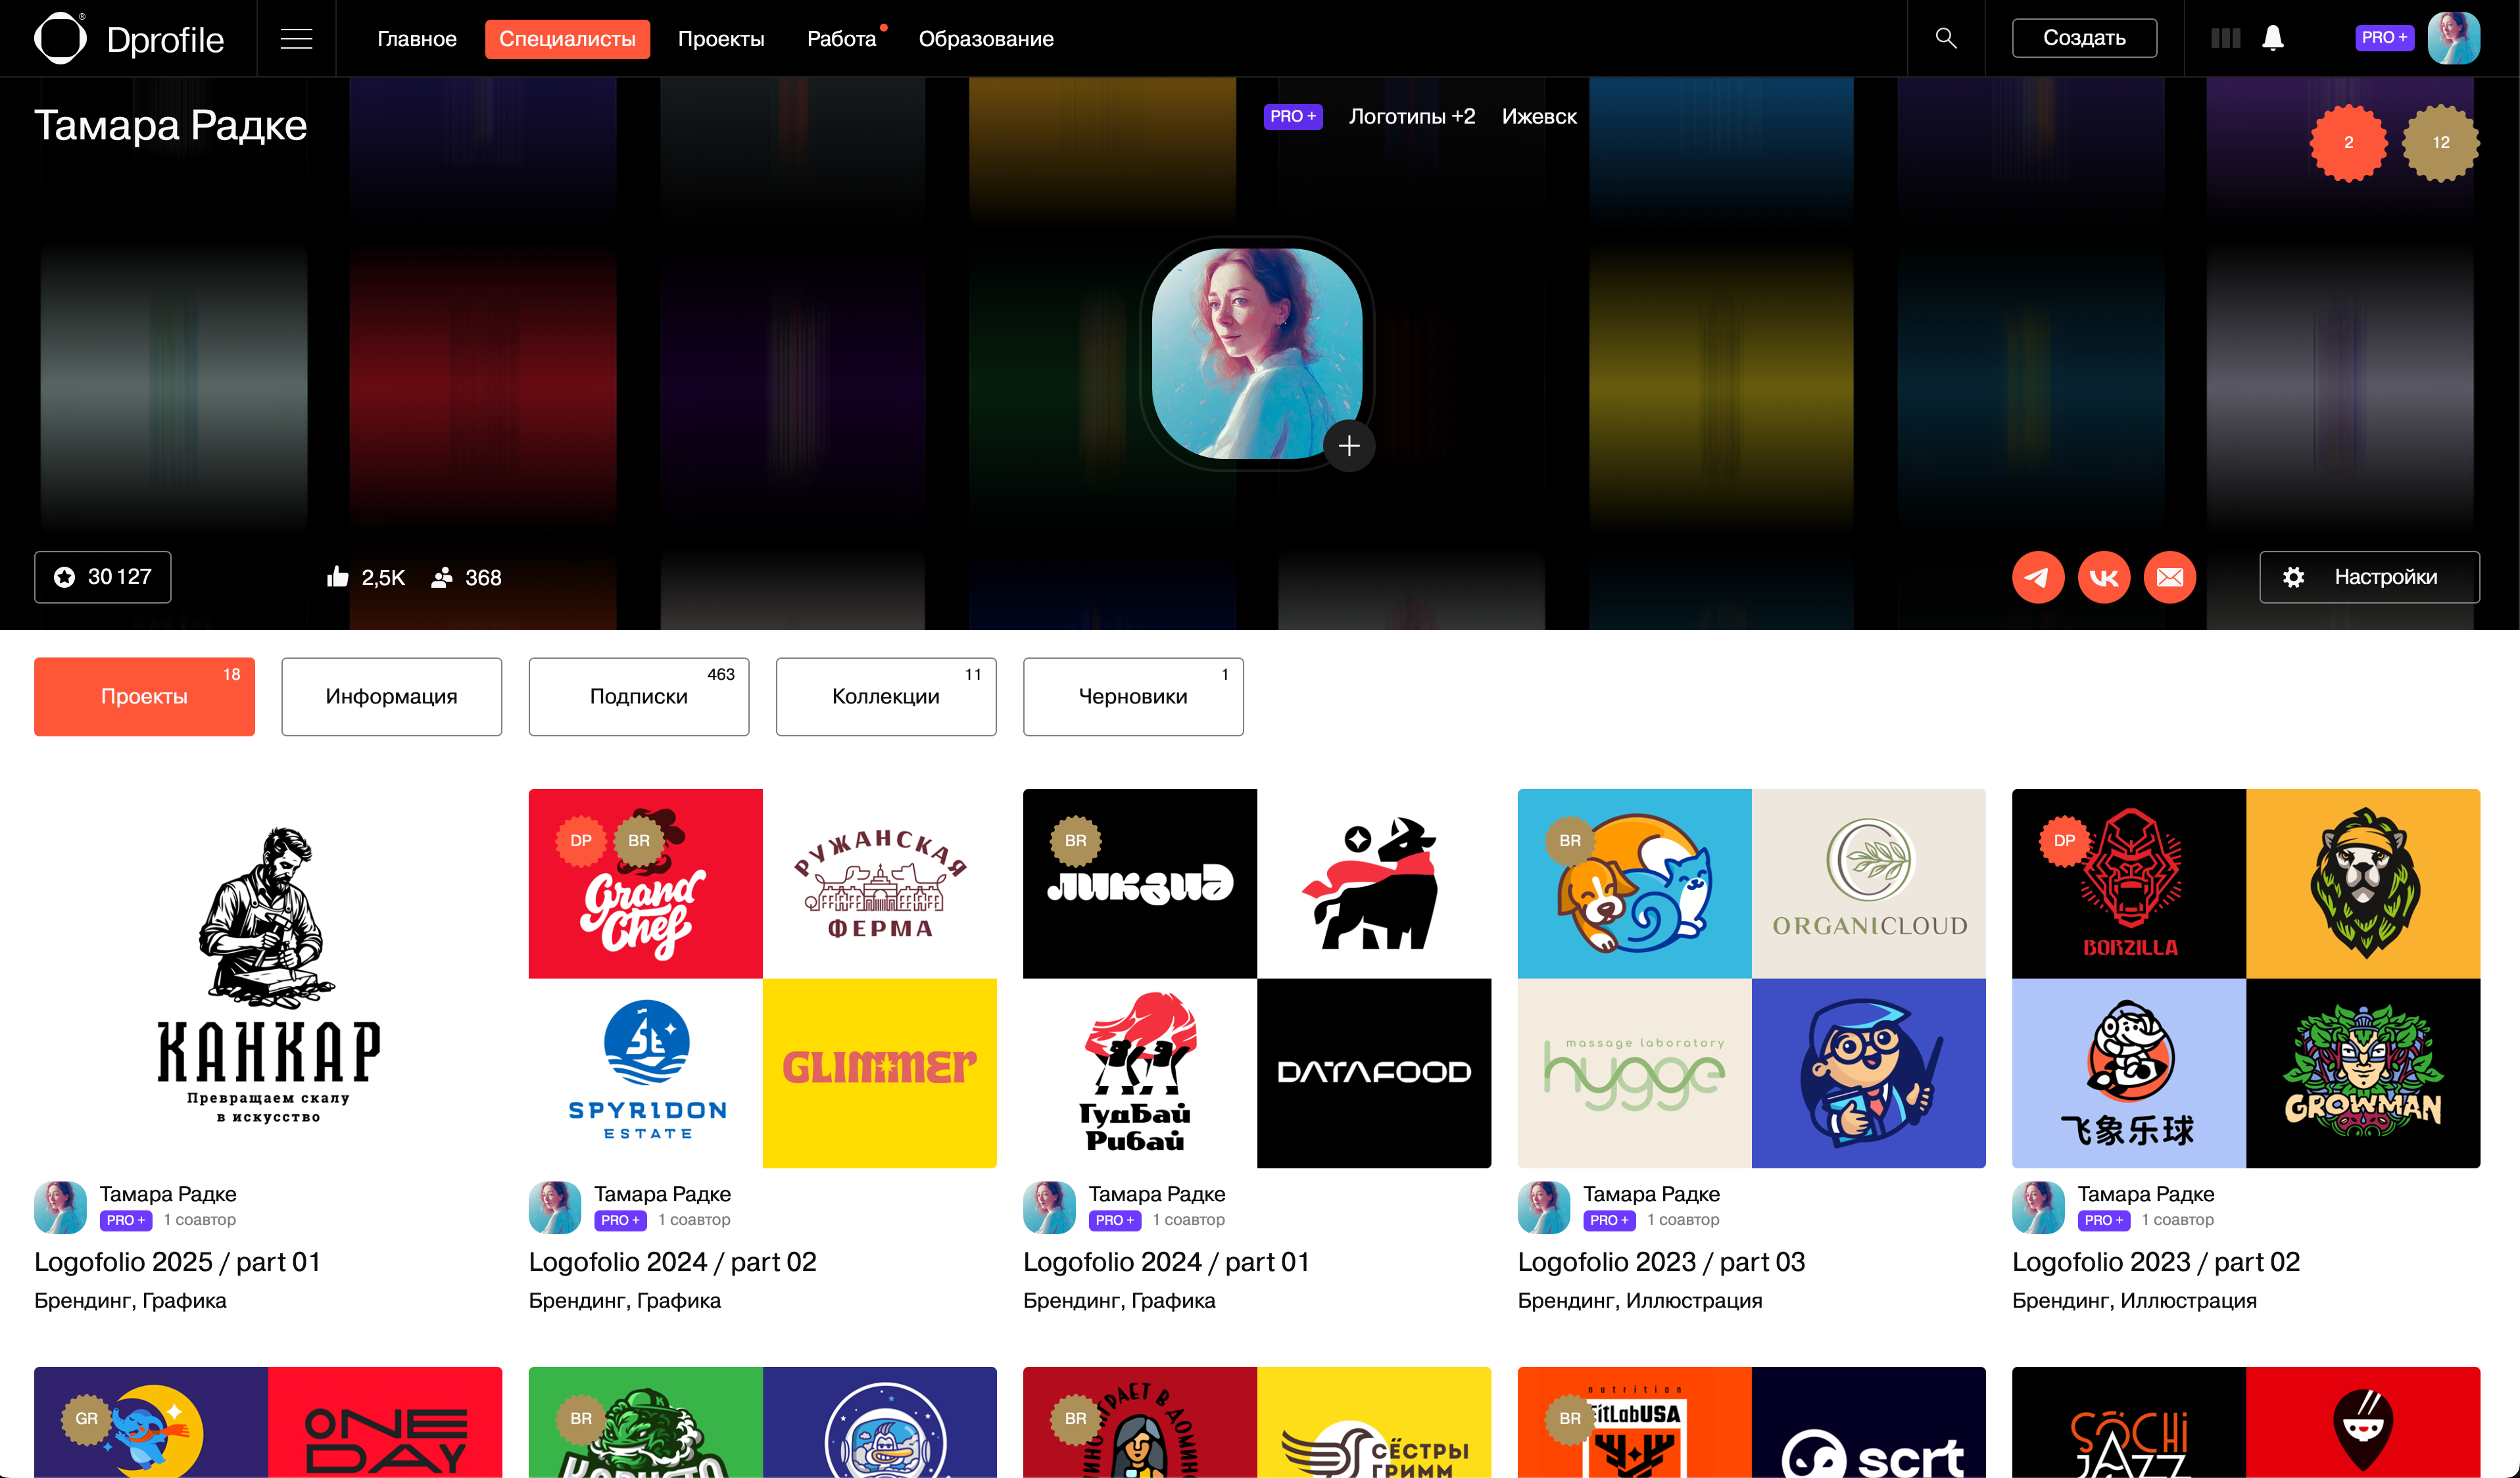The height and width of the screenshot is (1478, 2520).
Task: Open the Коллекции tab
Action: 886,696
